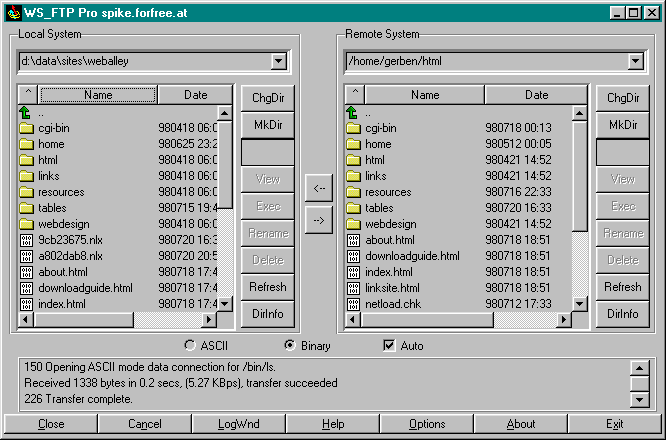Select the remote webdesign folder icon

(353, 224)
